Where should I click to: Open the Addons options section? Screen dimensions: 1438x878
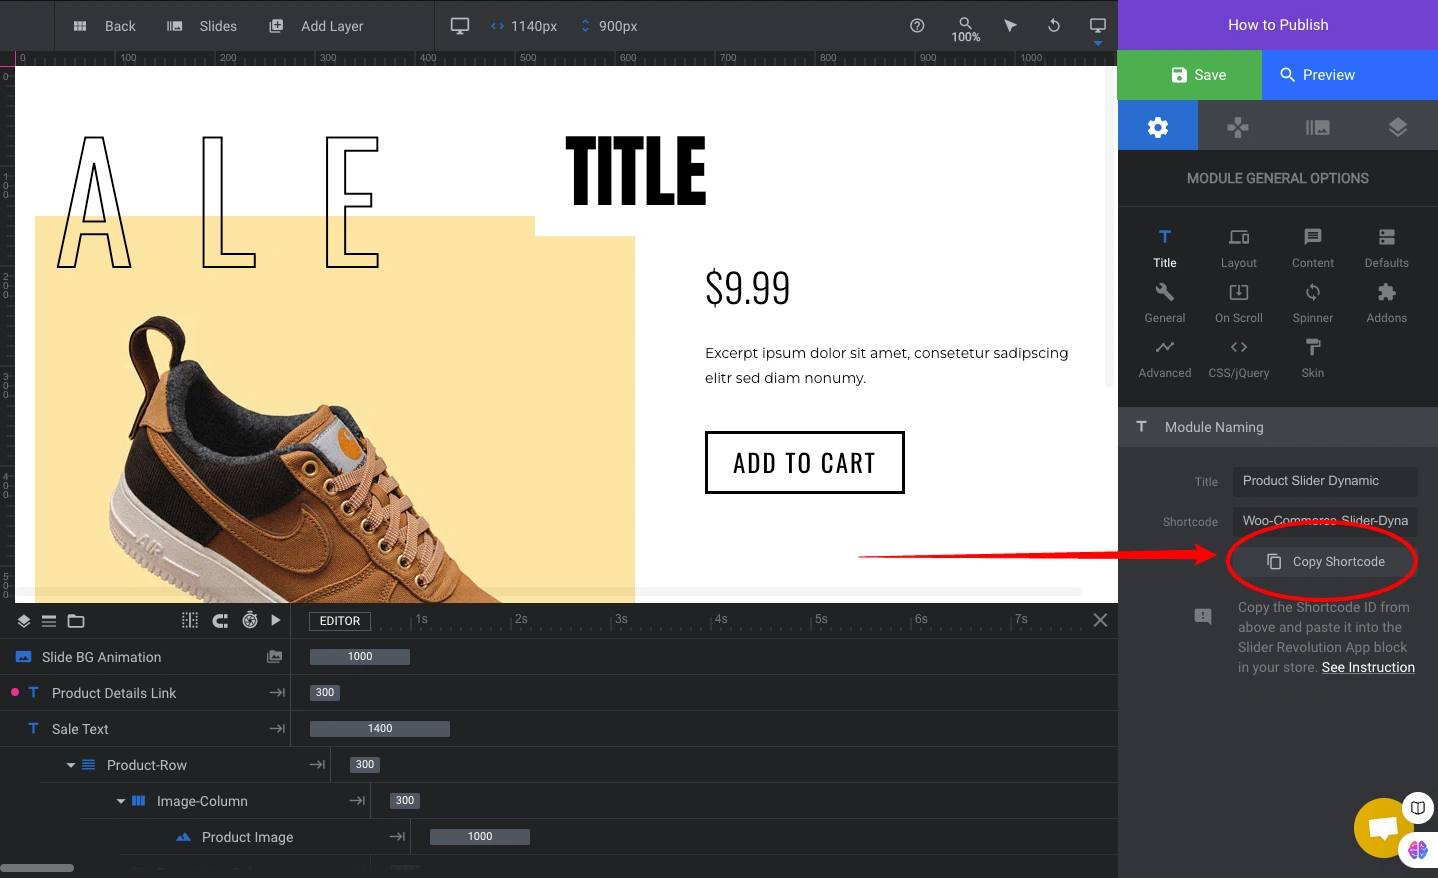click(x=1387, y=303)
